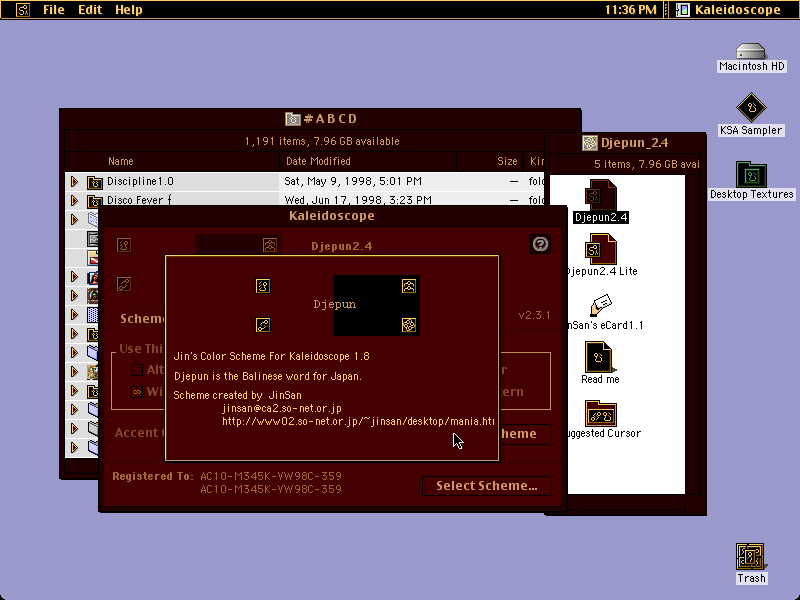Image resolution: width=800 pixels, height=600 pixels.
Task: Click 'Jin's Color Scheme For Kaleidoscope 1.8' line
Action: click(271, 356)
